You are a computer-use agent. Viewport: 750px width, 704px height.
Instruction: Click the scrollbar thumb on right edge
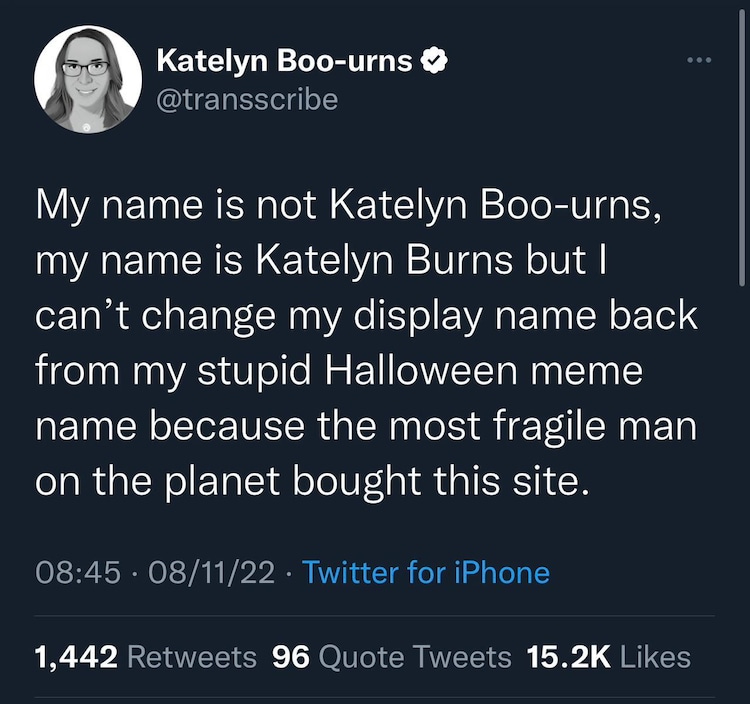click(742, 146)
